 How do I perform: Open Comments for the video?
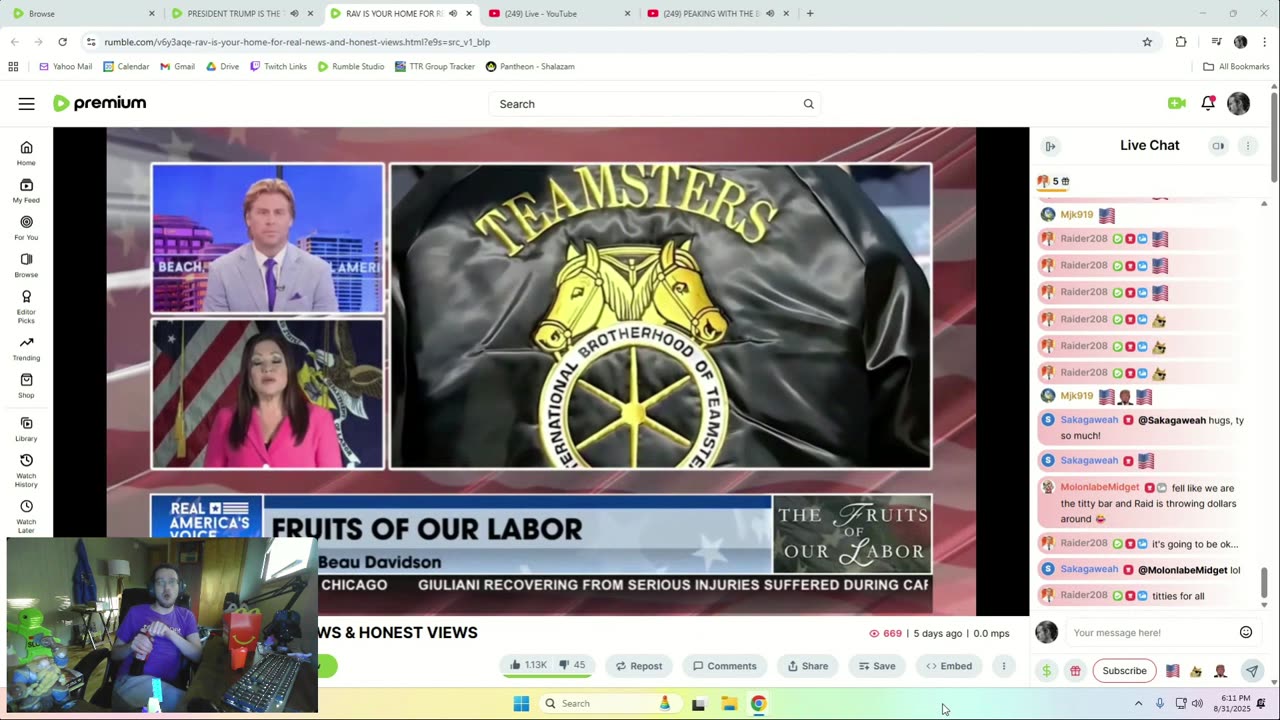[x=724, y=666]
